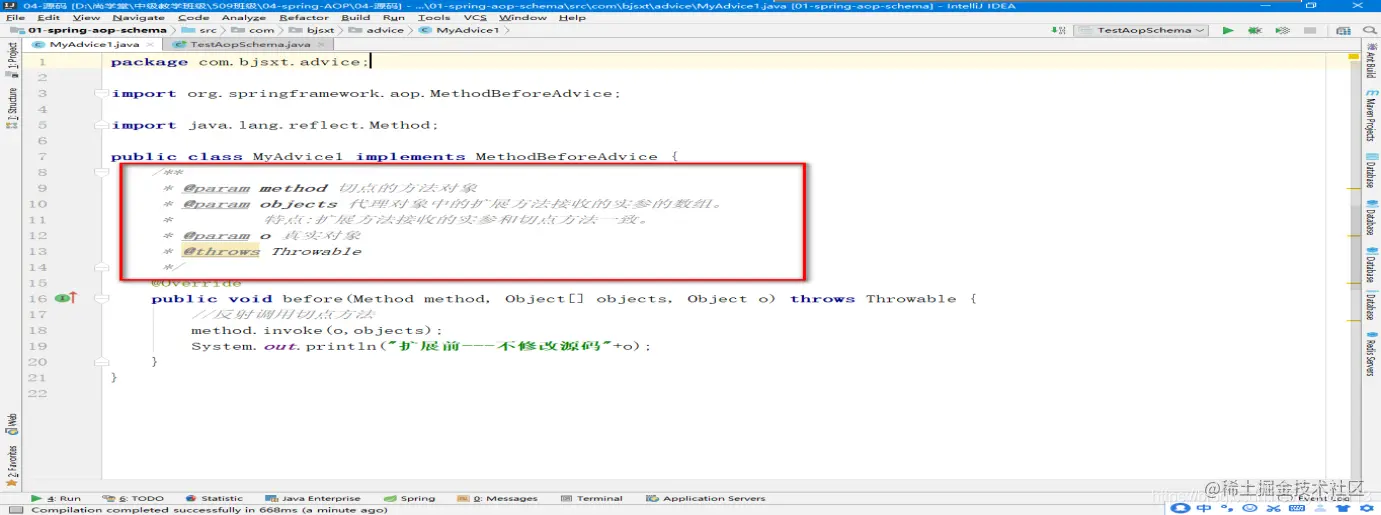Click the MethodBeforeAdvice interface name

[x=566, y=157]
